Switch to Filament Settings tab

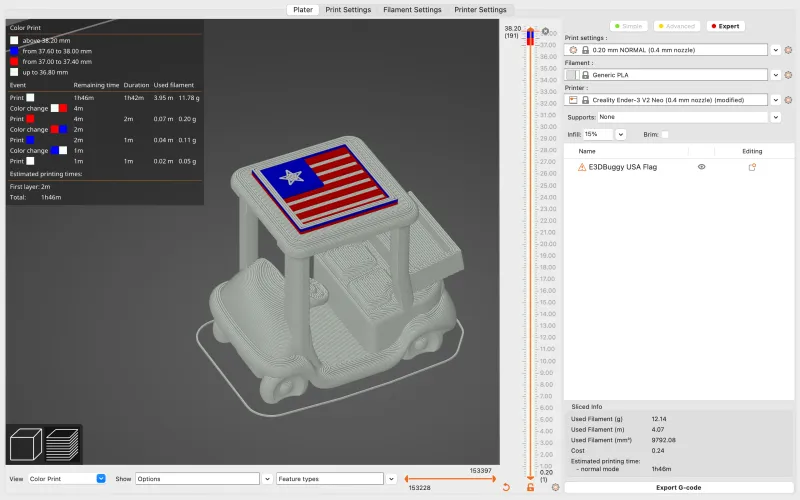click(412, 10)
